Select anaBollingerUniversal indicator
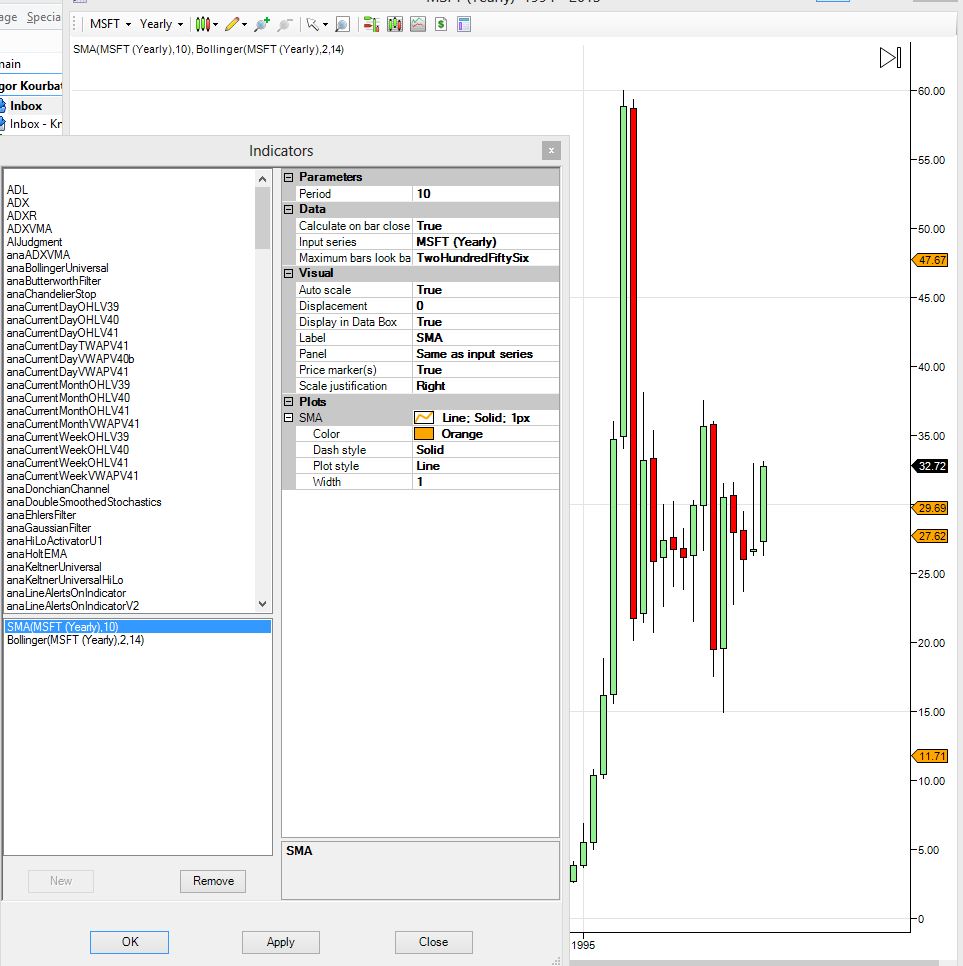The image size is (963, 966). (57, 268)
